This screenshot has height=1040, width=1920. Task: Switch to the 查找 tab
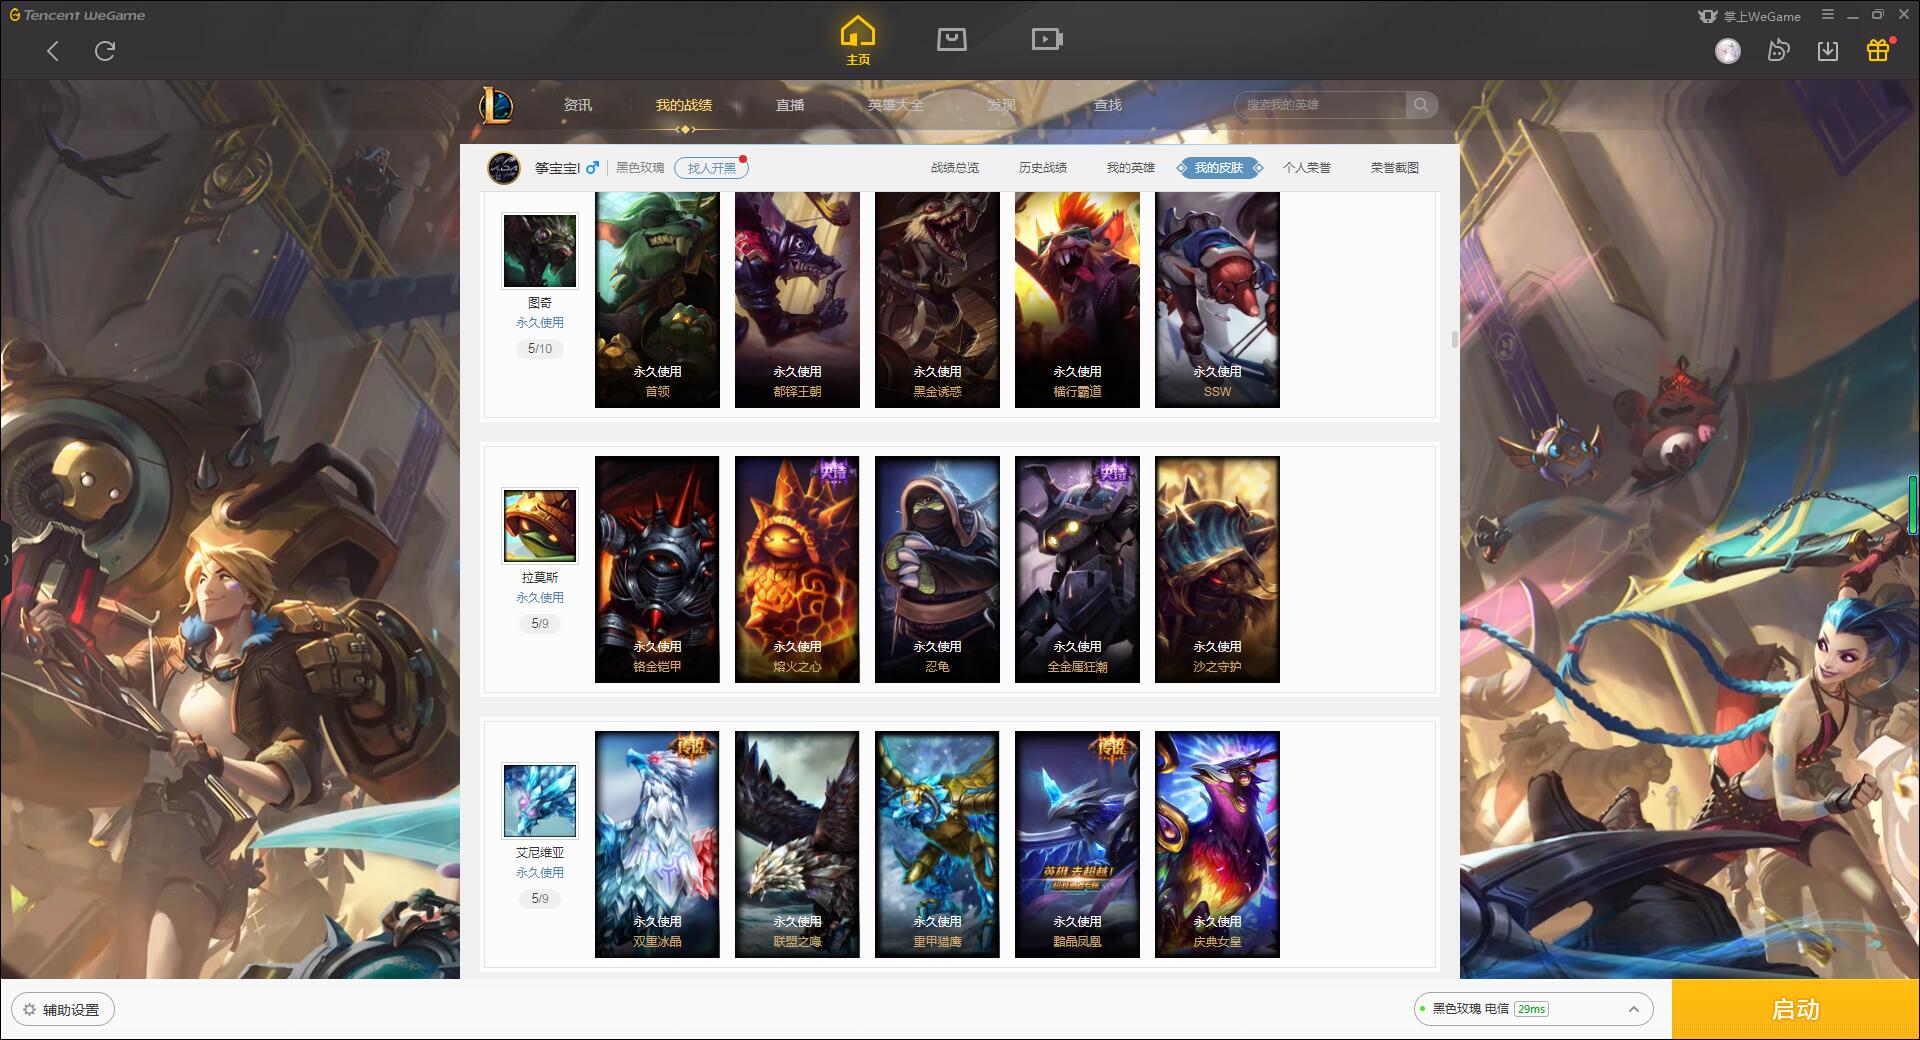coord(1108,105)
